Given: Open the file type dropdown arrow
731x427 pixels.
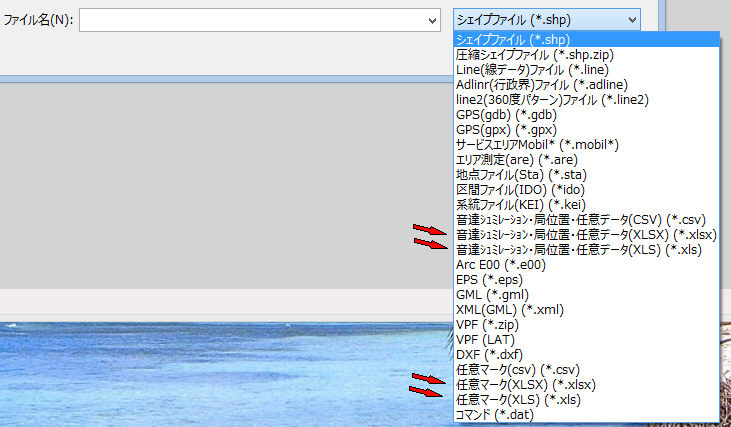Looking at the screenshot, I should point(632,20).
